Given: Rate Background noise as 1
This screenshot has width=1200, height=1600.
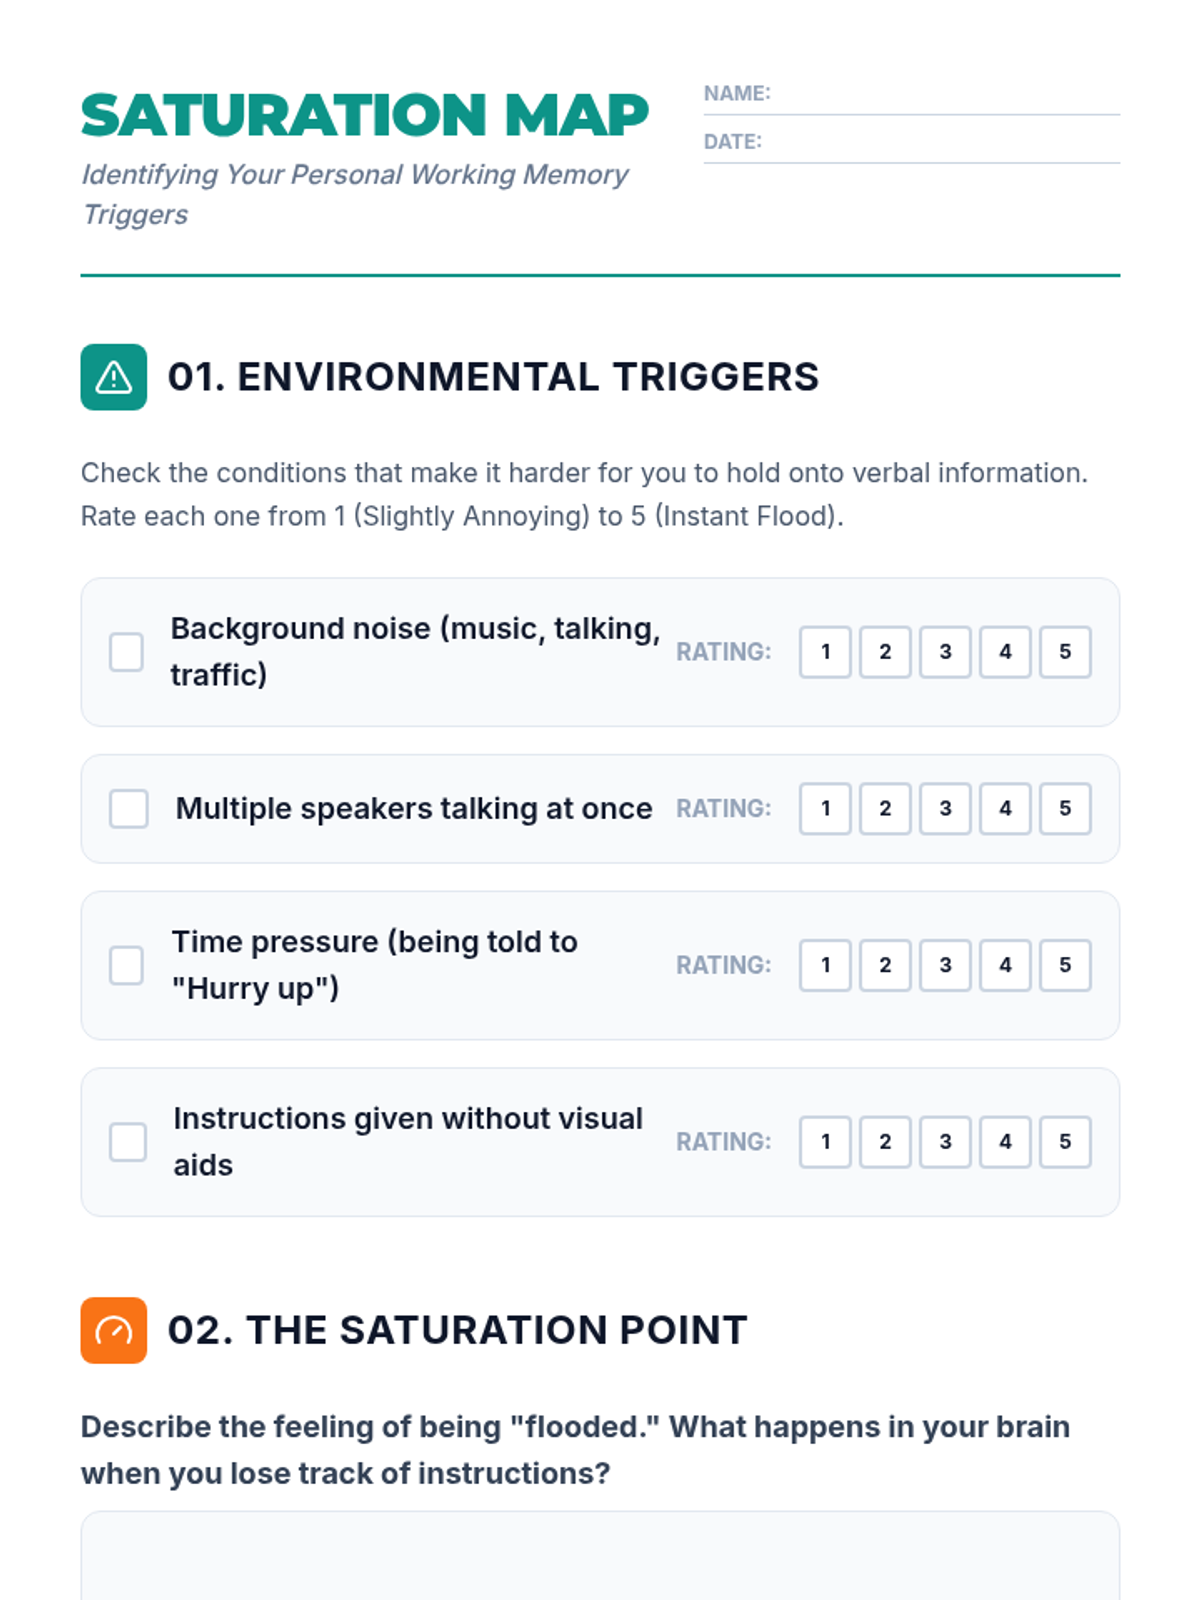Looking at the screenshot, I should (825, 652).
